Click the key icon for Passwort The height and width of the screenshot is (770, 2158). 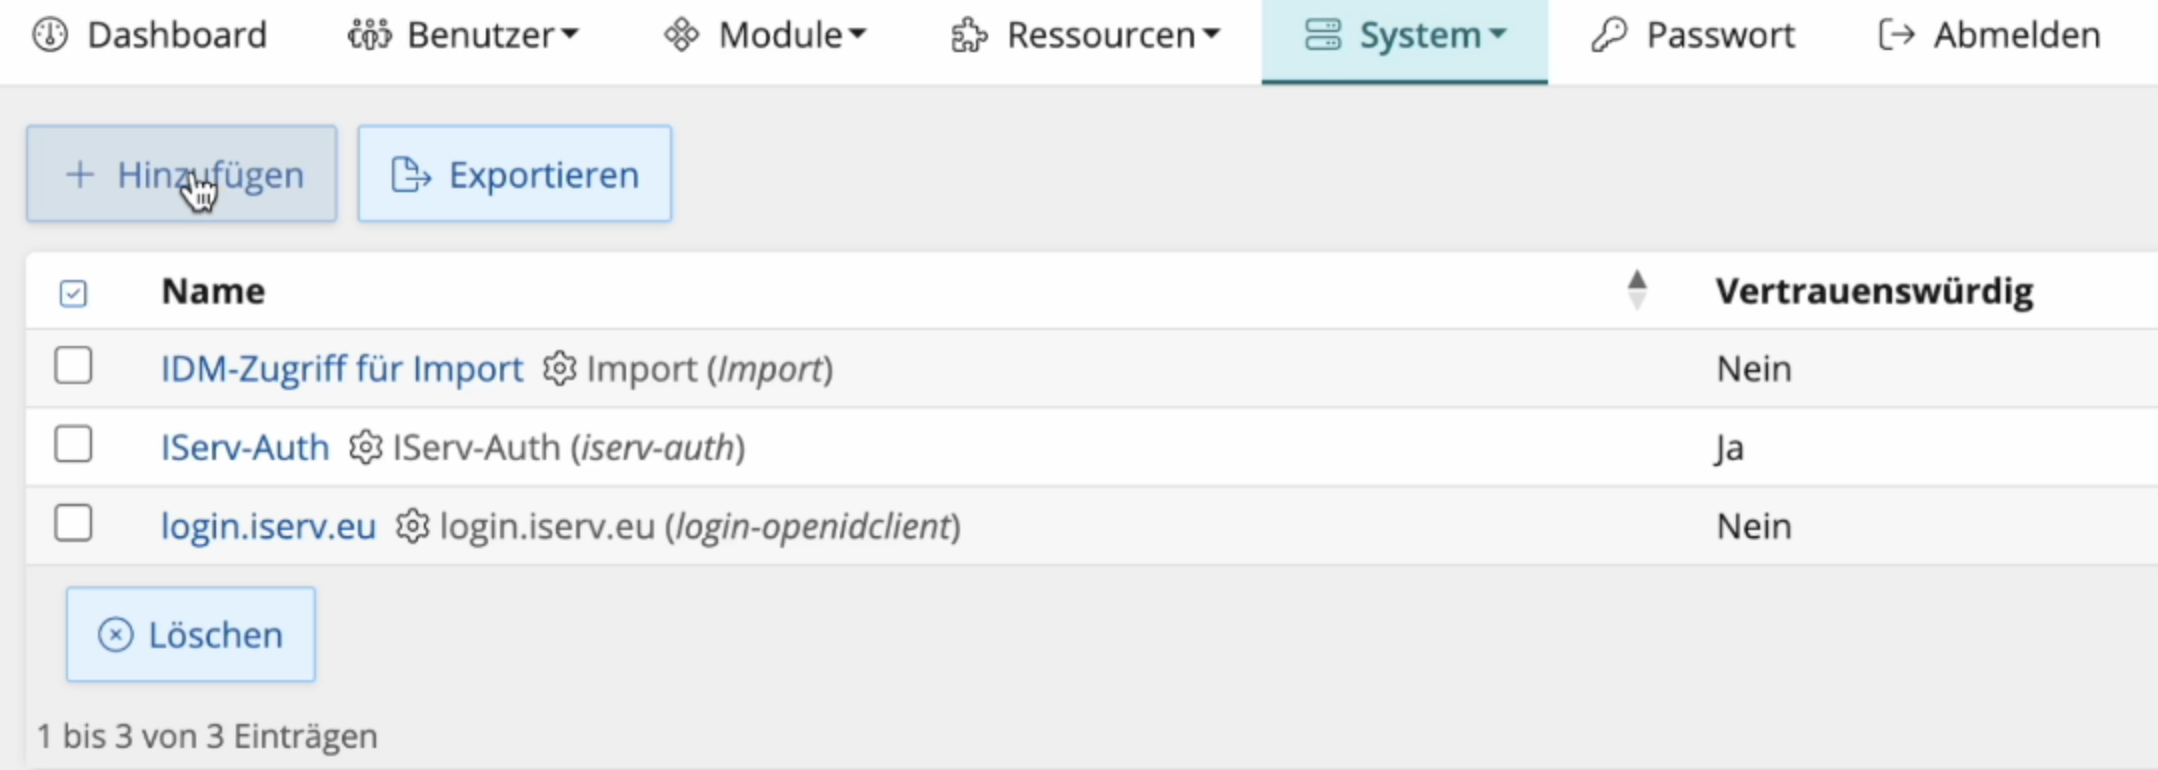click(x=1609, y=35)
